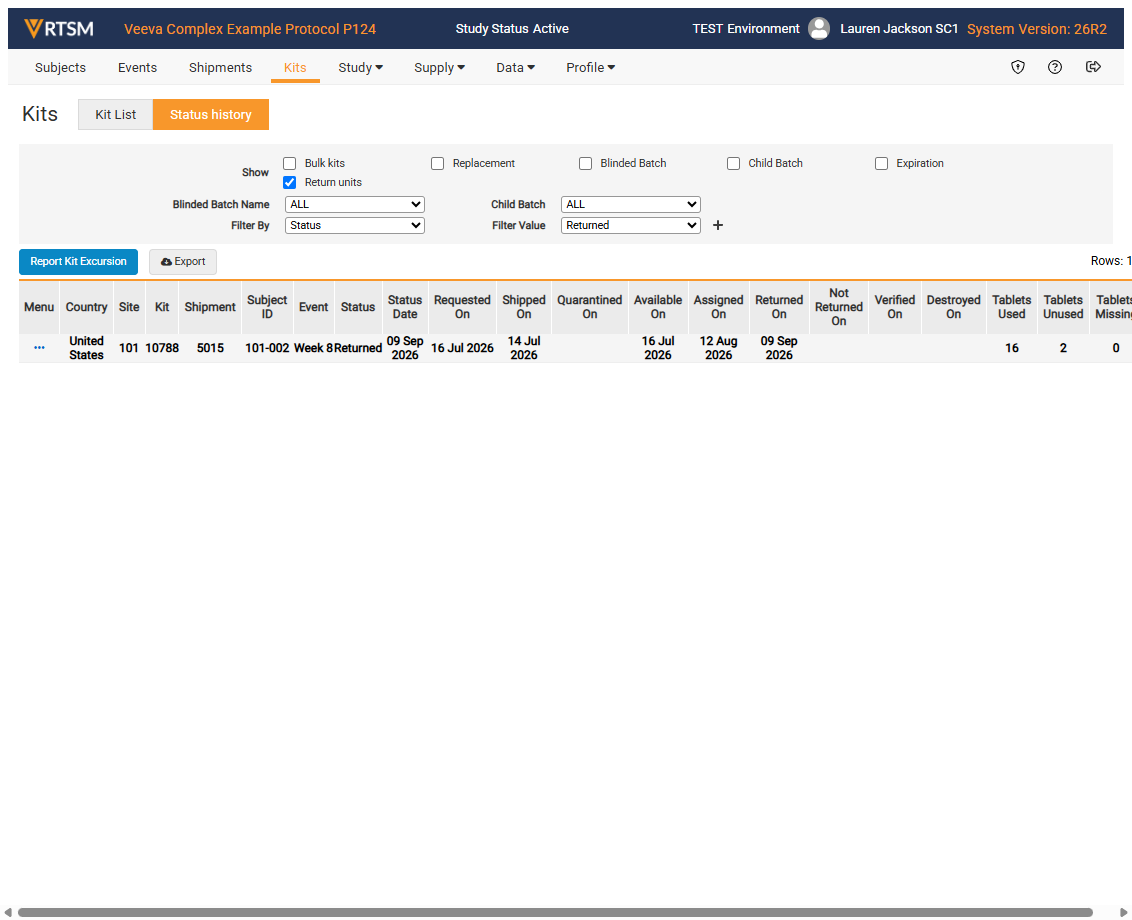Click the System Version: 26R2 text
This screenshot has width=1132, height=920.
pos(1037,29)
